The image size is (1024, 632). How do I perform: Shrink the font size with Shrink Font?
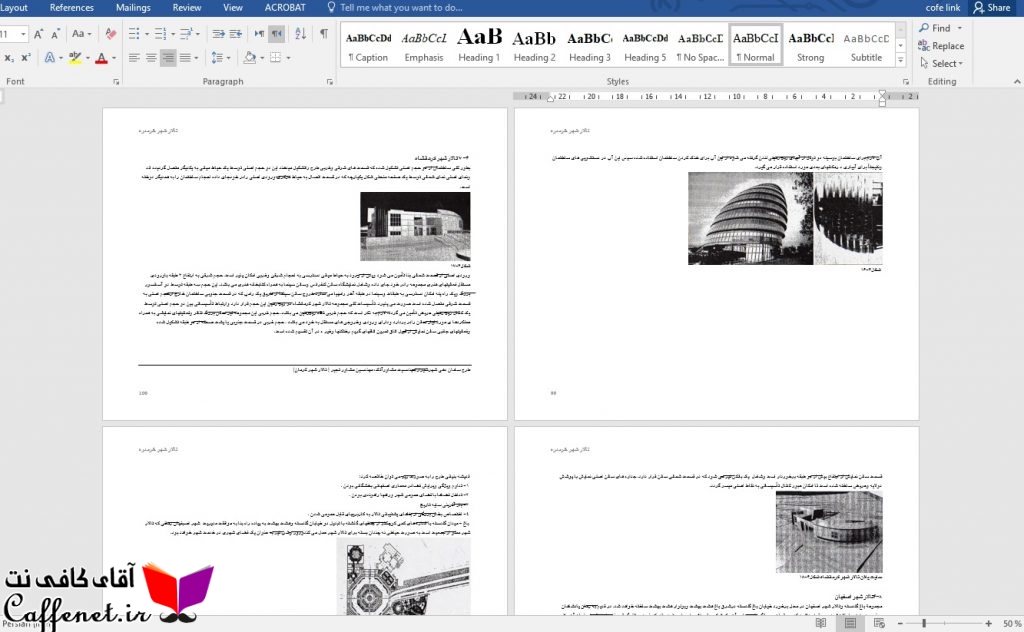point(56,34)
